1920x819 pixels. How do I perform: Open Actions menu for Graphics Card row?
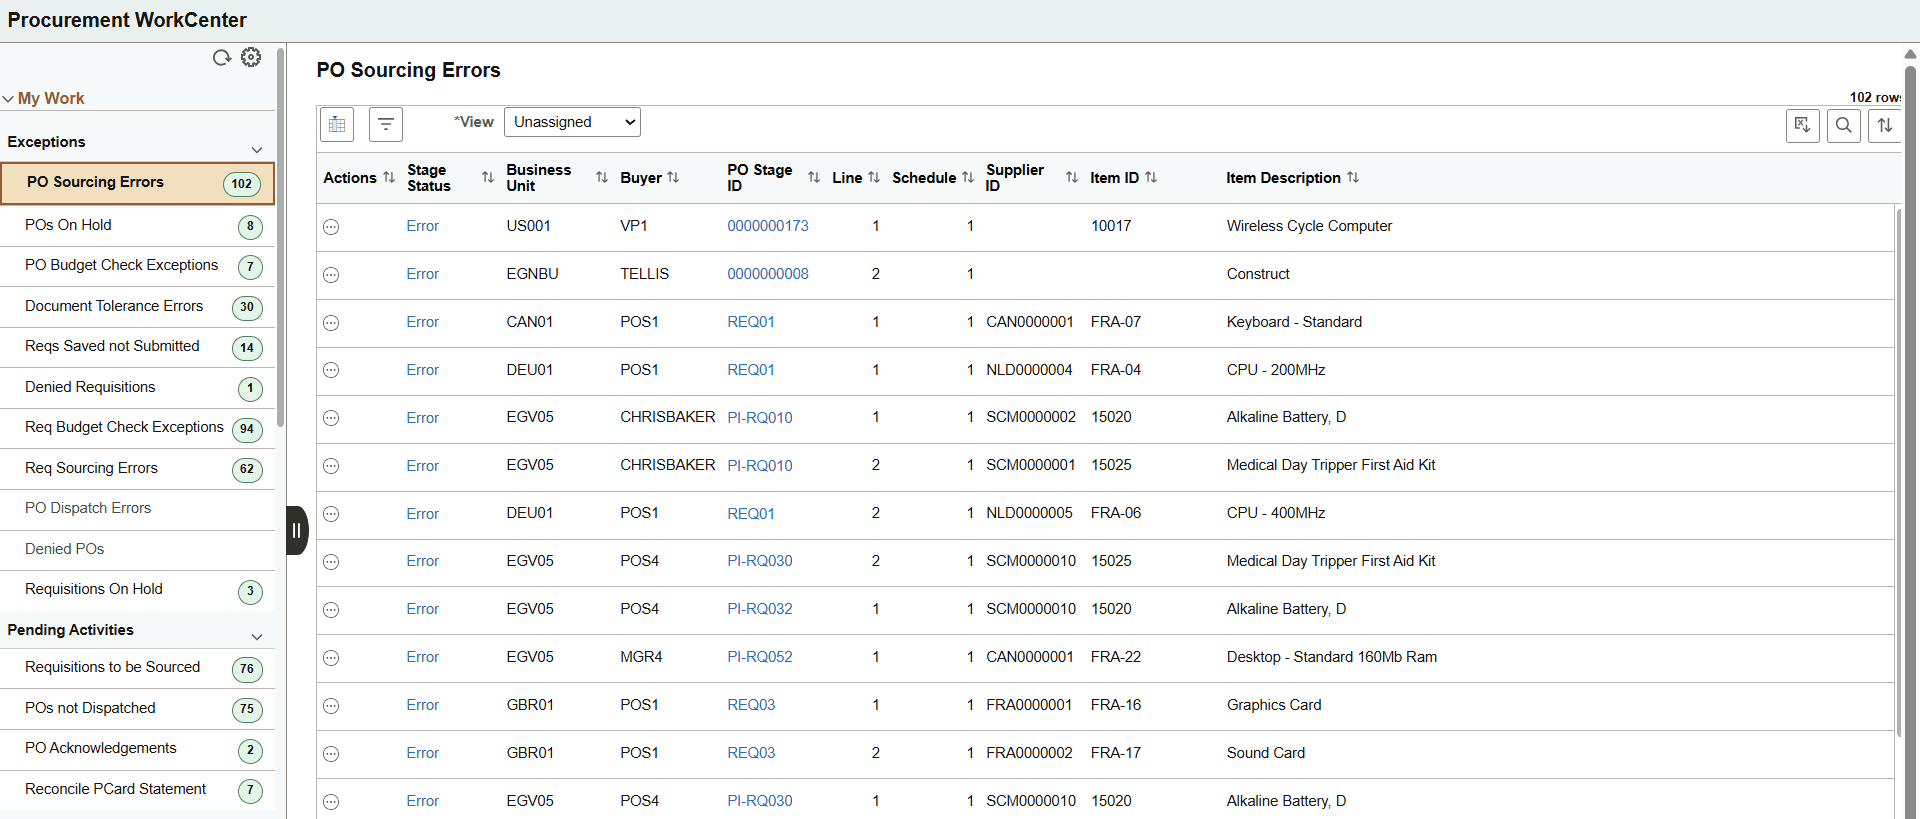pos(331,706)
